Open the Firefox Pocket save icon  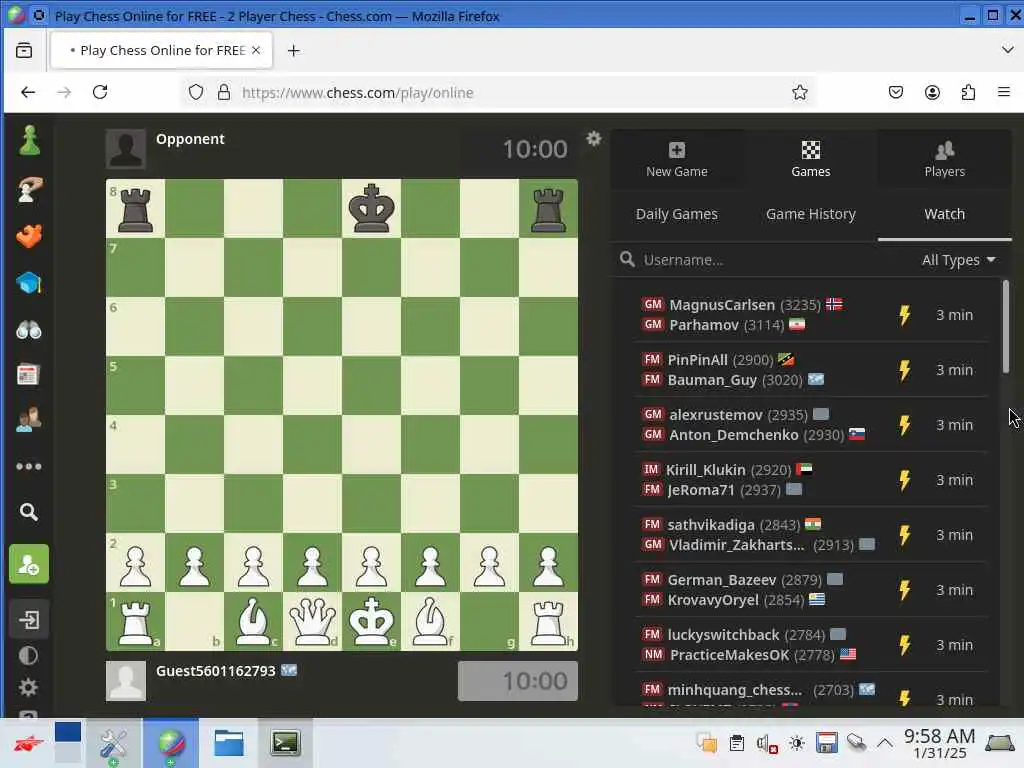pyautogui.click(x=896, y=92)
